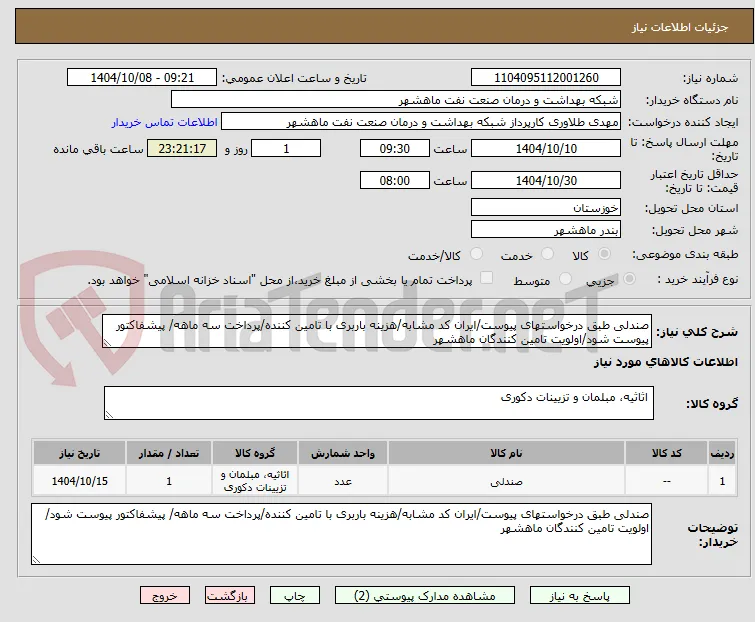
Task: Select the کالا radio button
Action: point(604,254)
